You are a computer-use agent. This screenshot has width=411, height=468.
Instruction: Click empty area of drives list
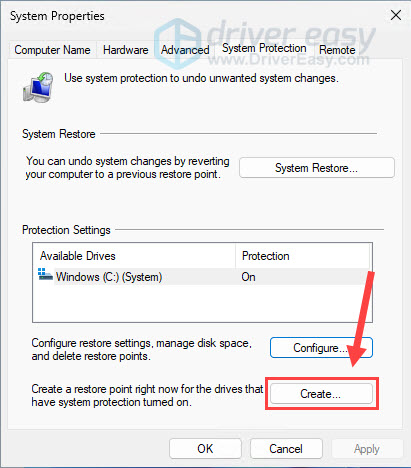[x=202, y=303]
